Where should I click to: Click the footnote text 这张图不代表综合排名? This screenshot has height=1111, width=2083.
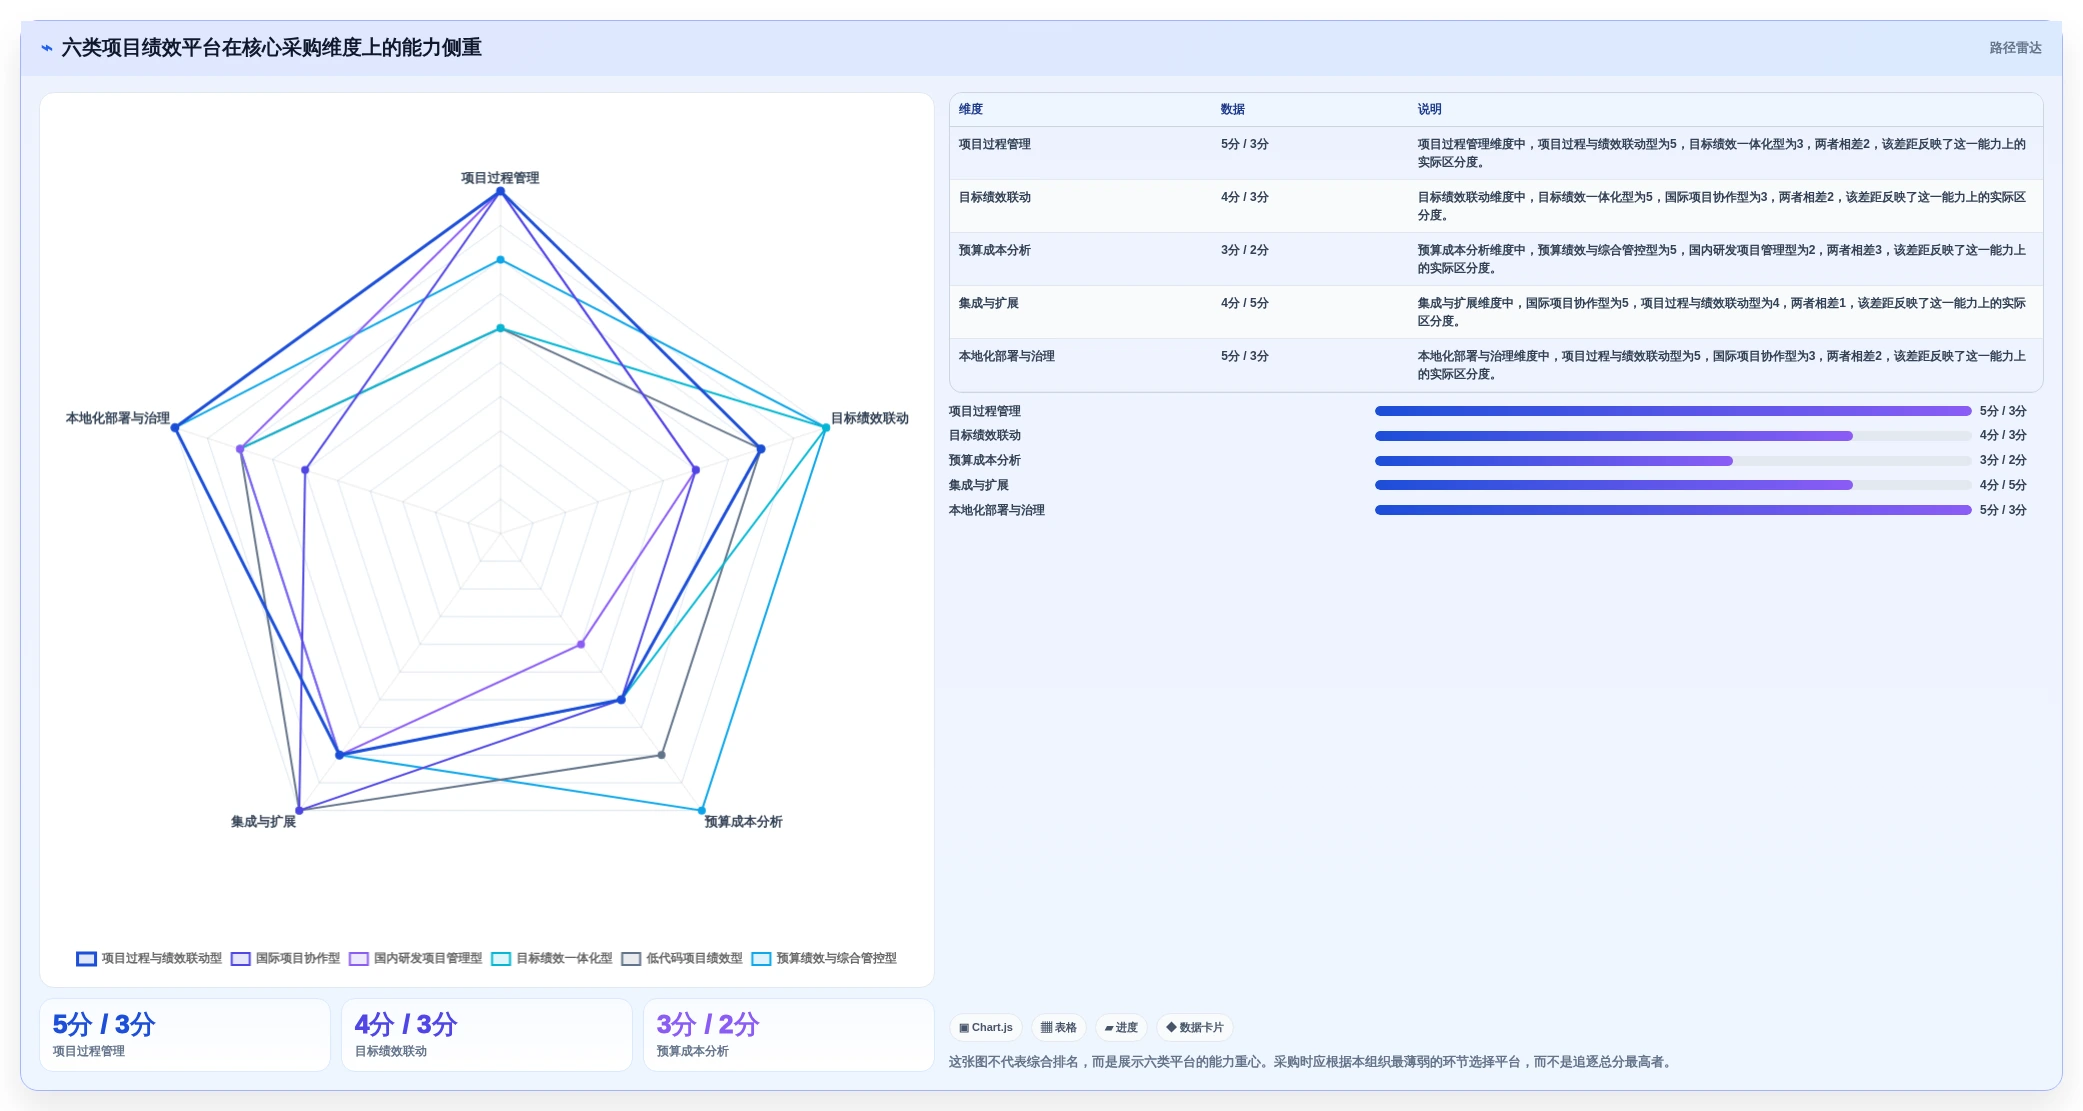1014,1062
